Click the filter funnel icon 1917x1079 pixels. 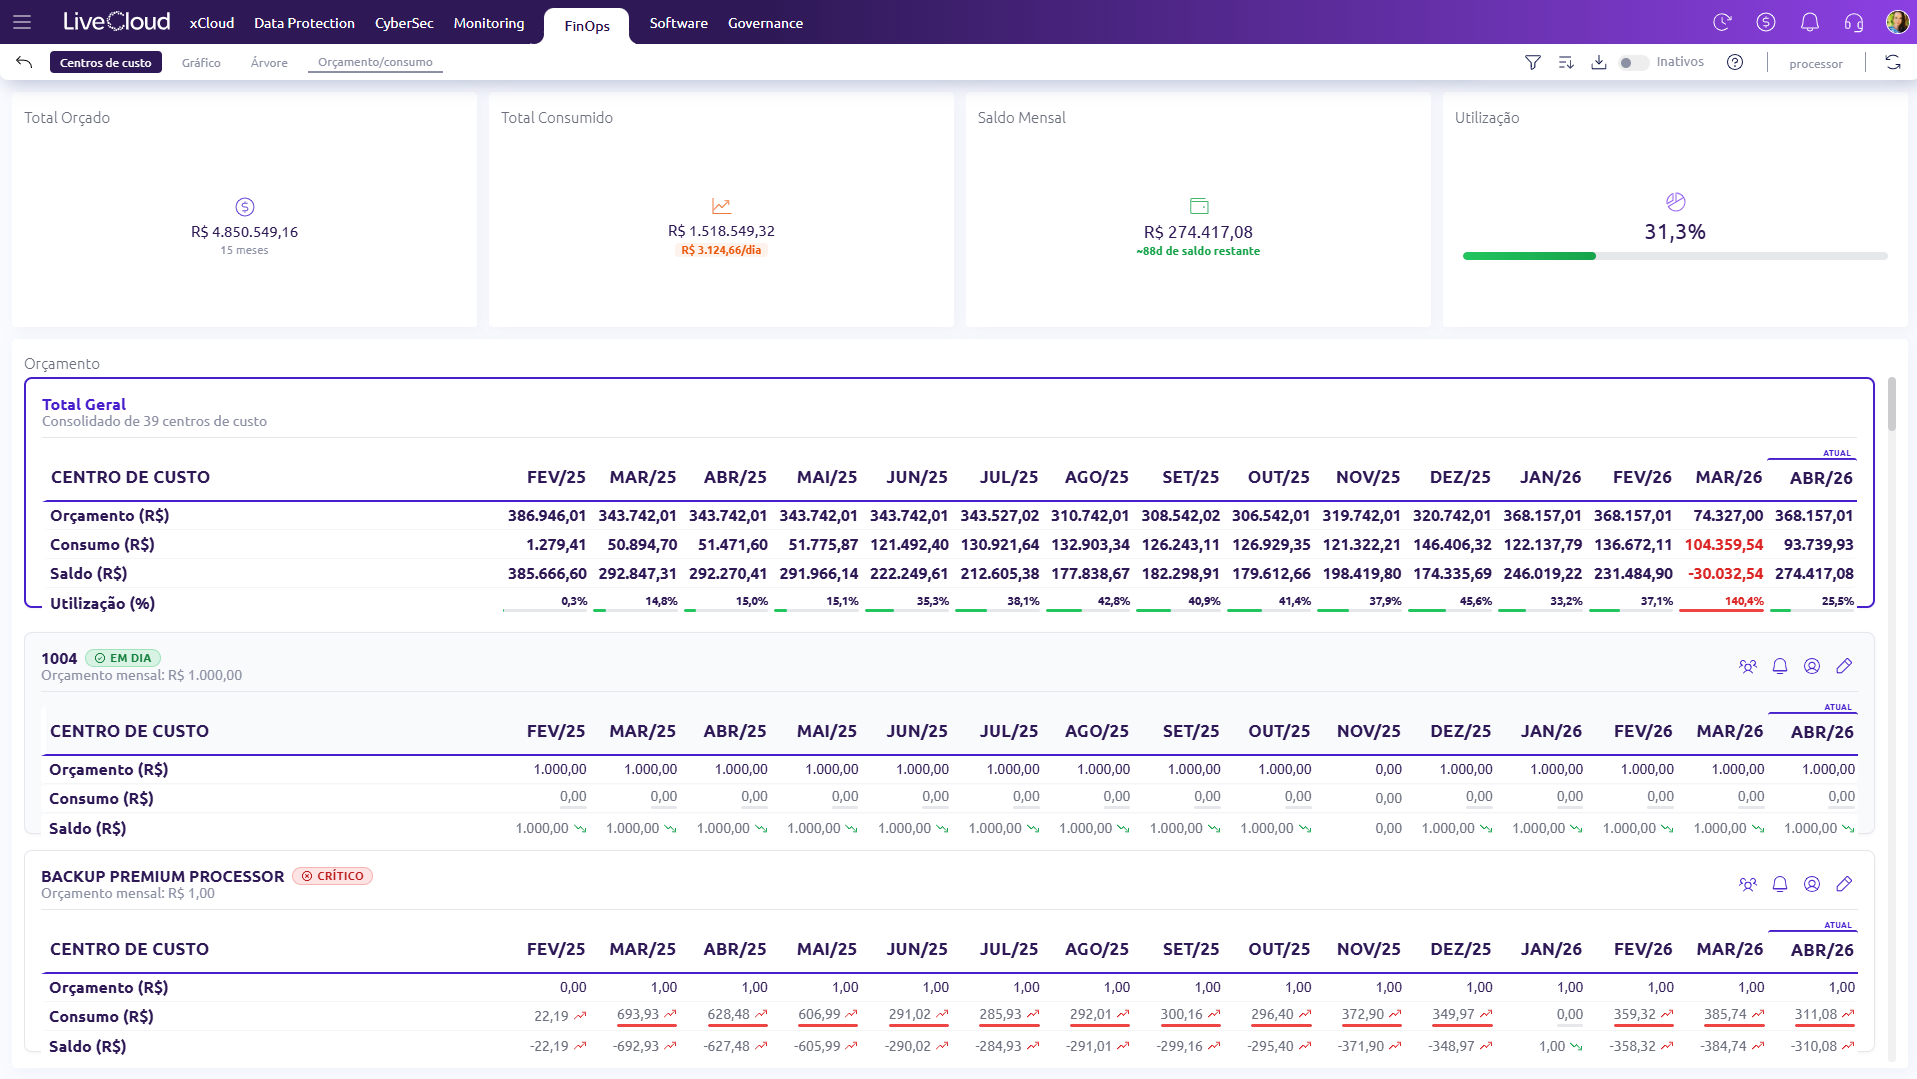tap(1532, 63)
